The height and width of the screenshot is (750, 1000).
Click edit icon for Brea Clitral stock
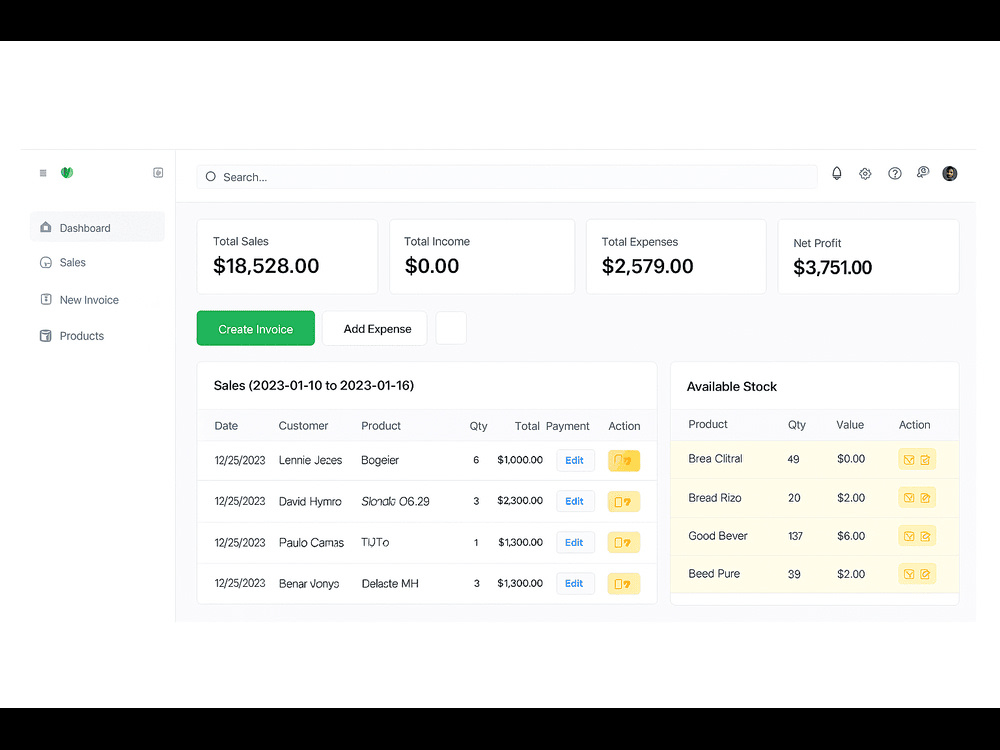tap(925, 460)
